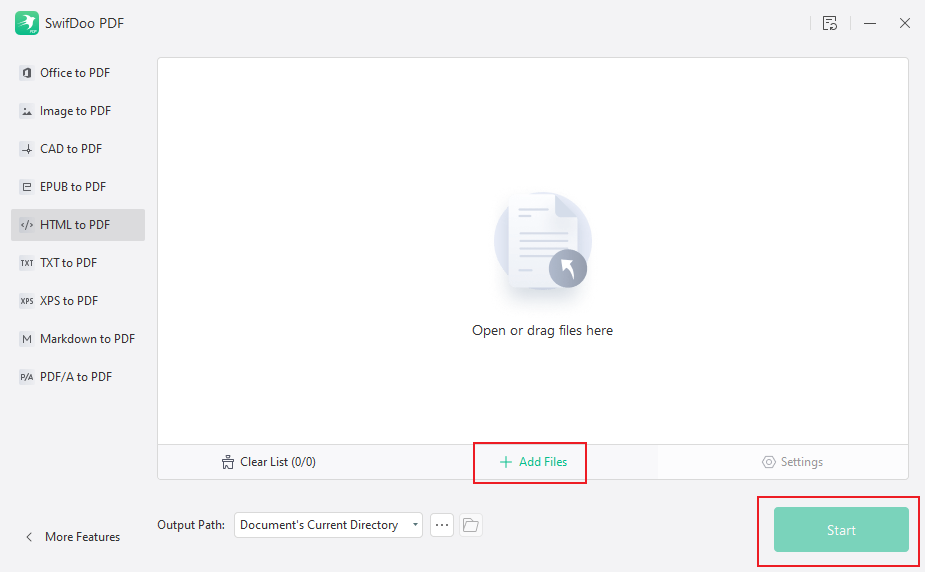Click the SwifDoo PDF title text
Image resolution: width=925 pixels, height=572 pixels.
coord(84,23)
